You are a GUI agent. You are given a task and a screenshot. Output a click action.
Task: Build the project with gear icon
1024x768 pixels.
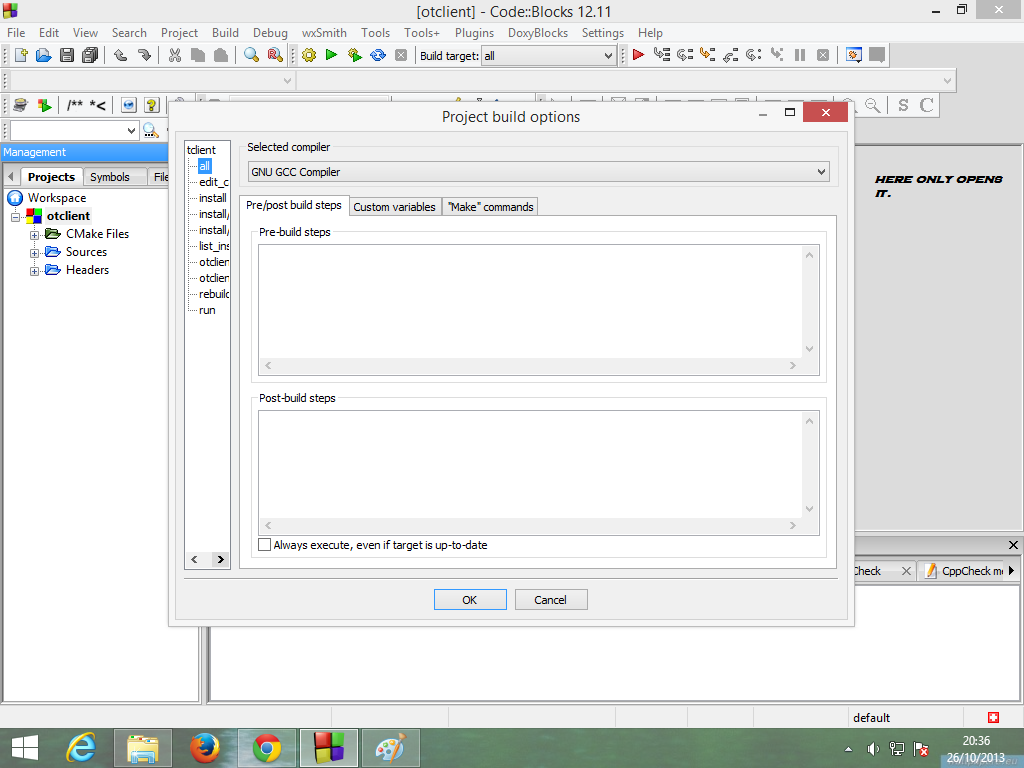[309, 56]
